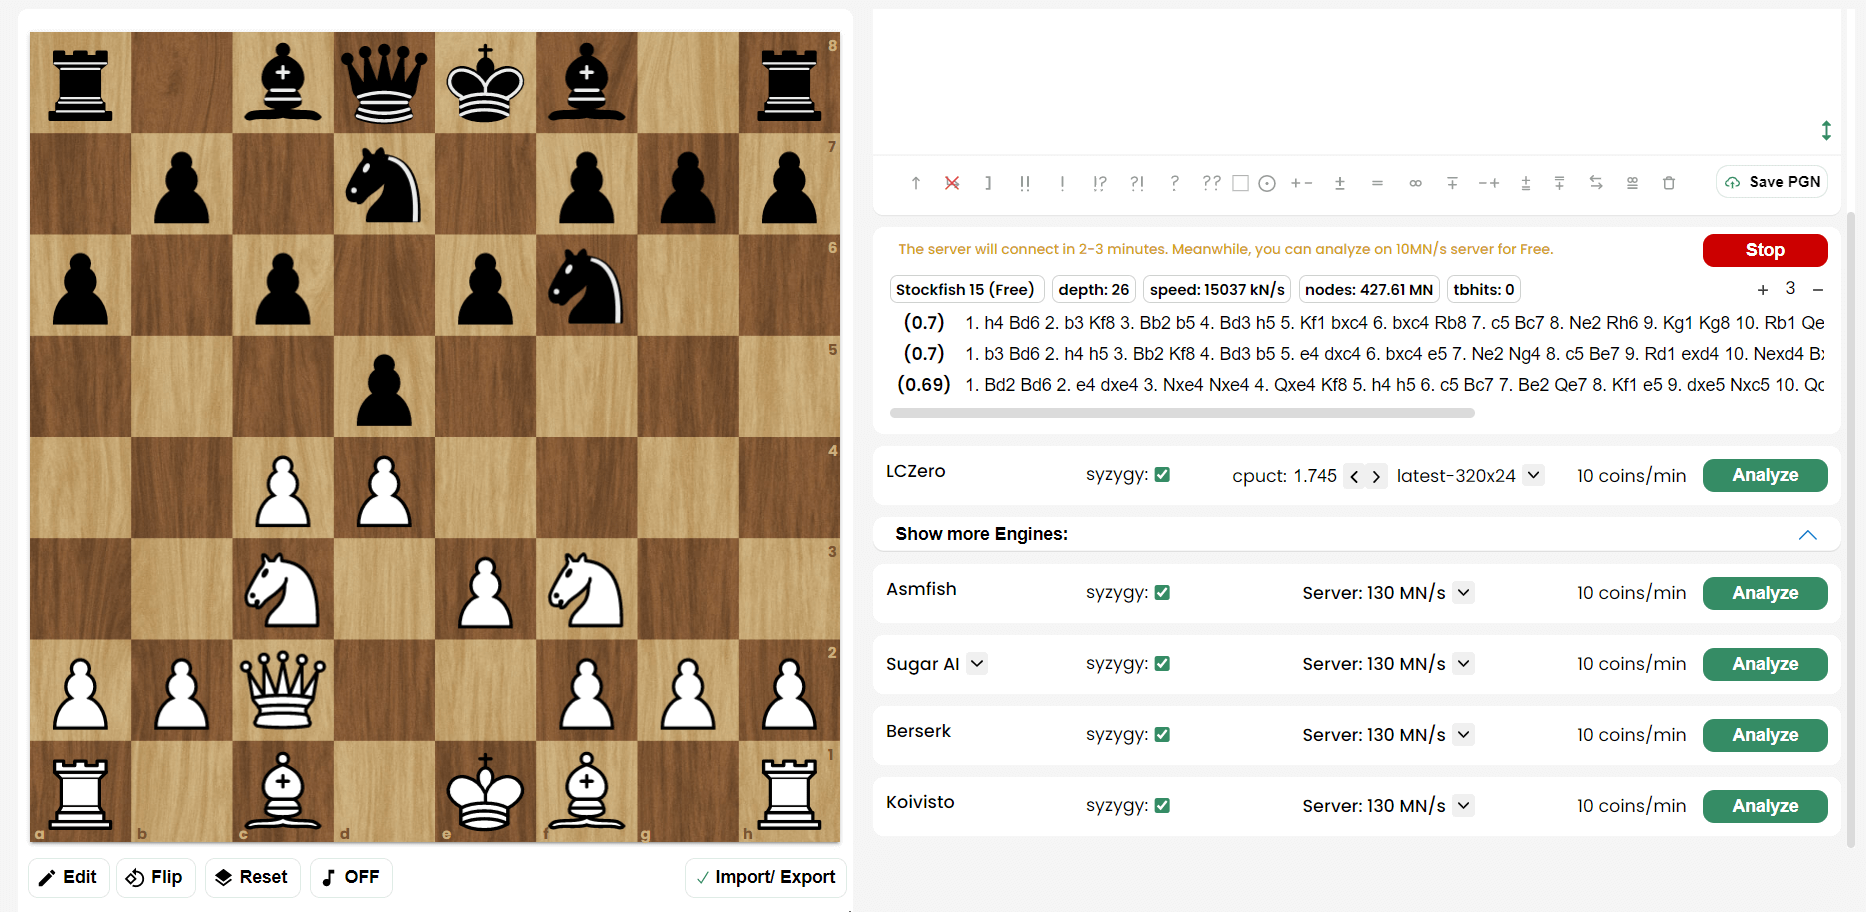Uncheck syzygy for the Asmfish engine

[1162, 592]
